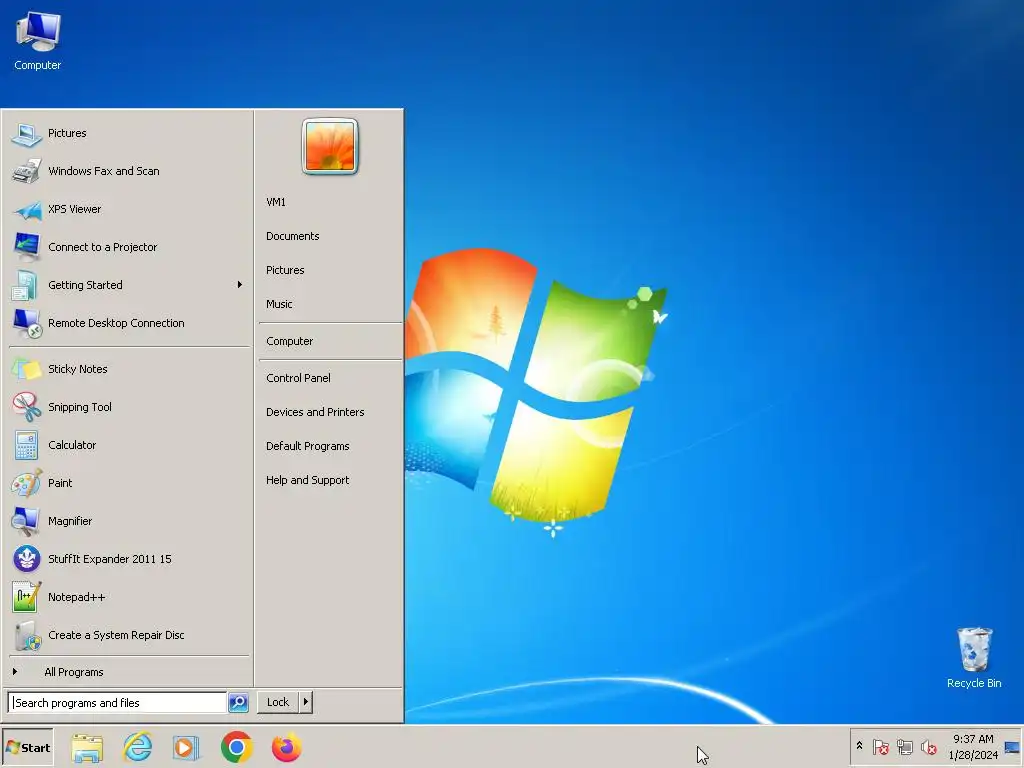This screenshot has width=1024, height=768.
Task: Open Default Programs
Action: pos(308,446)
